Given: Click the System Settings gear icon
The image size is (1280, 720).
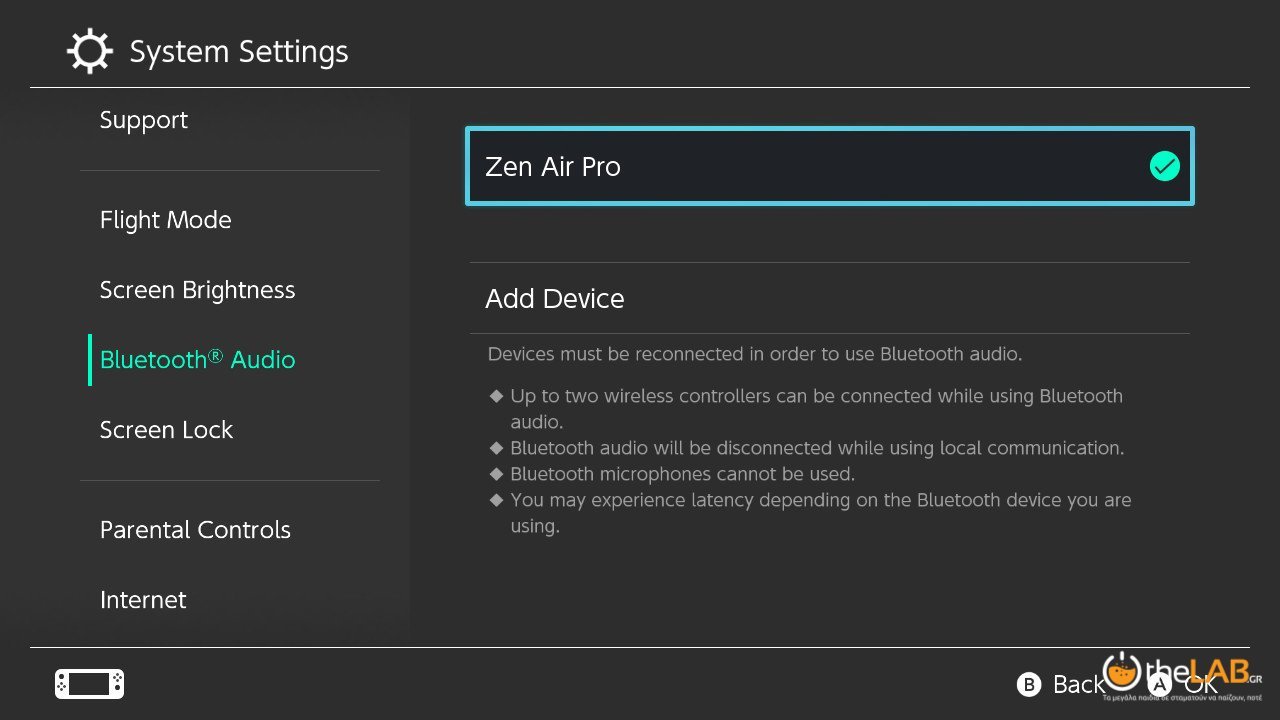Looking at the screenshot, I should 89,51.
